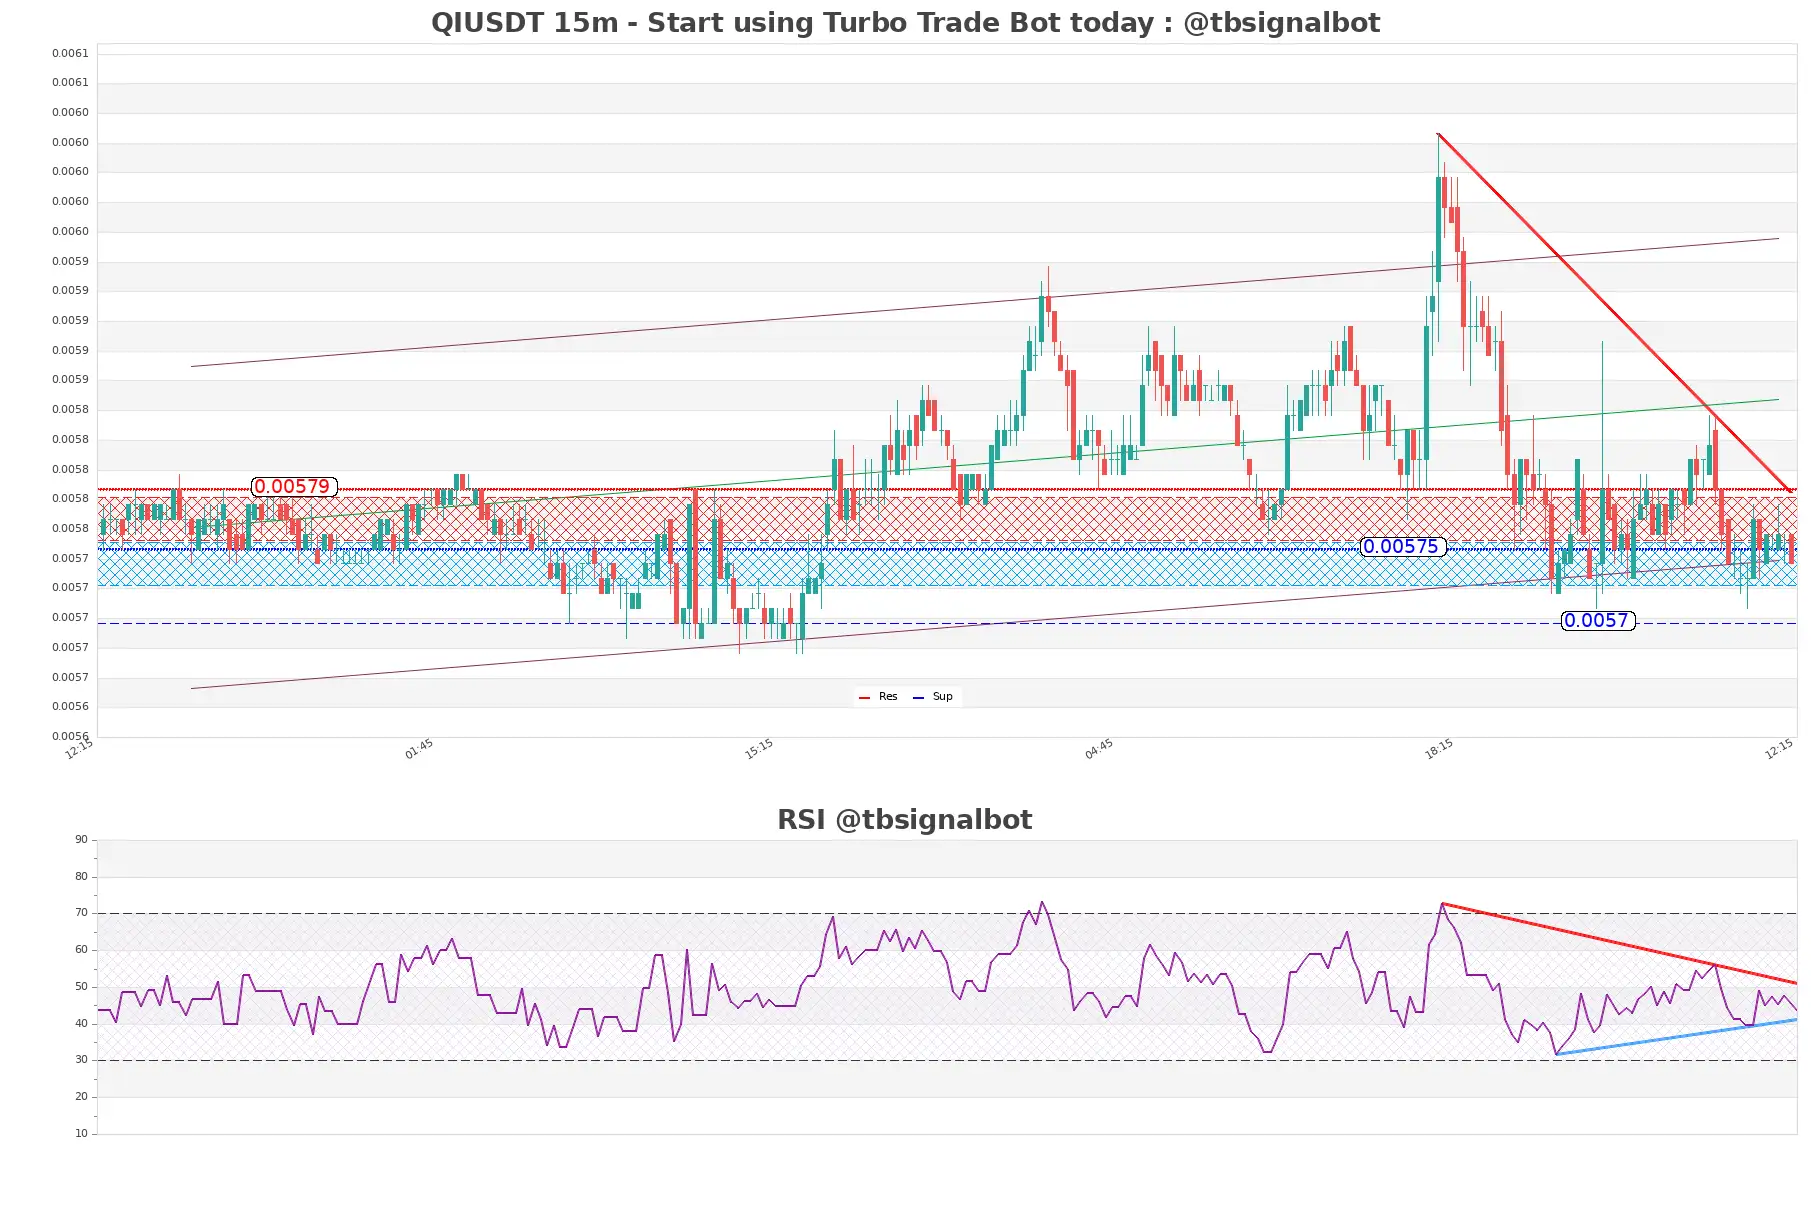Click the 15:15 time axis label
The width and height of the screenshot is (1811, 1208).
coord(759,749)
